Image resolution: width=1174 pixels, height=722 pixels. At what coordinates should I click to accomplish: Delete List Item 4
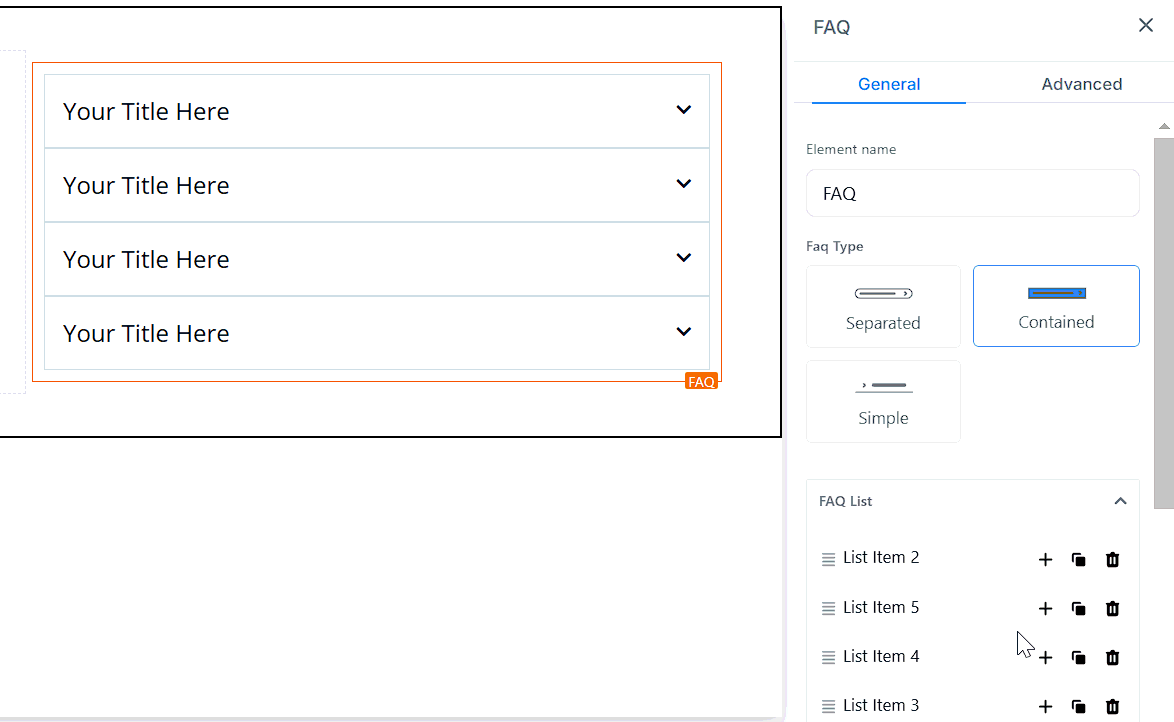coord(1112,658)
